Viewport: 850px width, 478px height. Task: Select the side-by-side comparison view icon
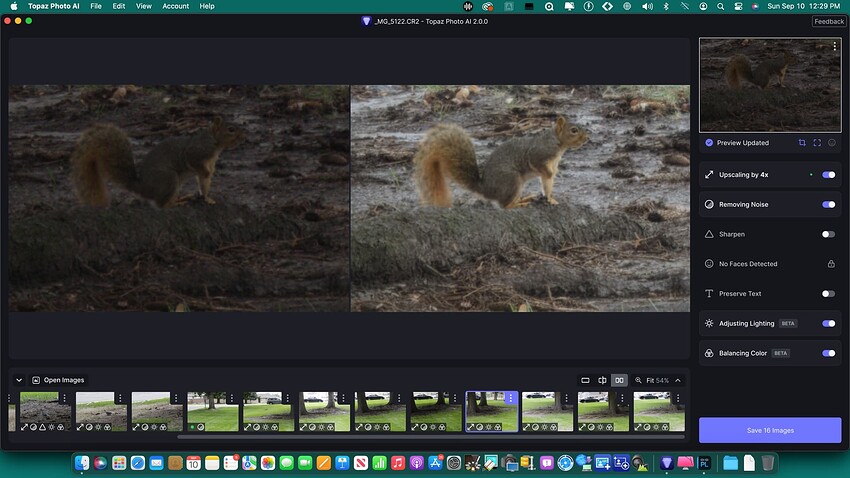coord(619,380)
